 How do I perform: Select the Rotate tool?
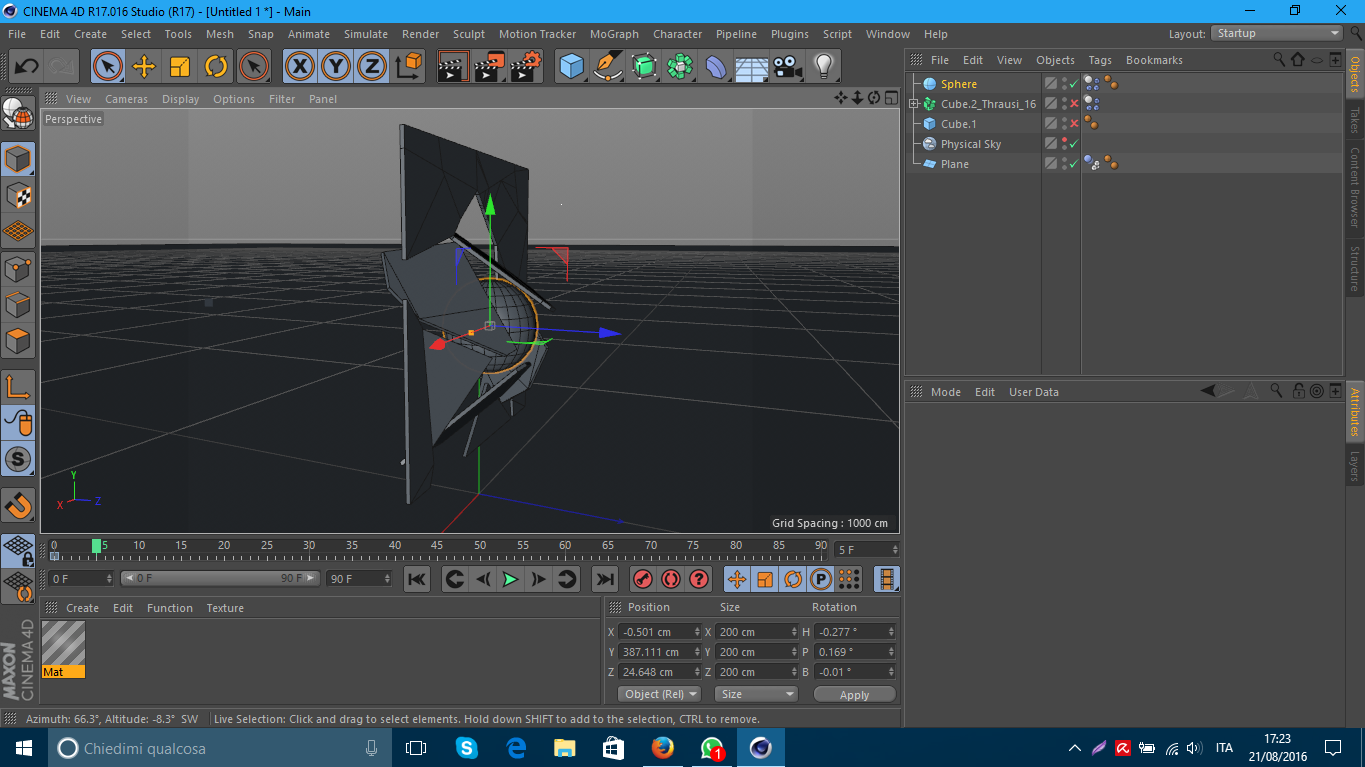[x=216, y=67]
